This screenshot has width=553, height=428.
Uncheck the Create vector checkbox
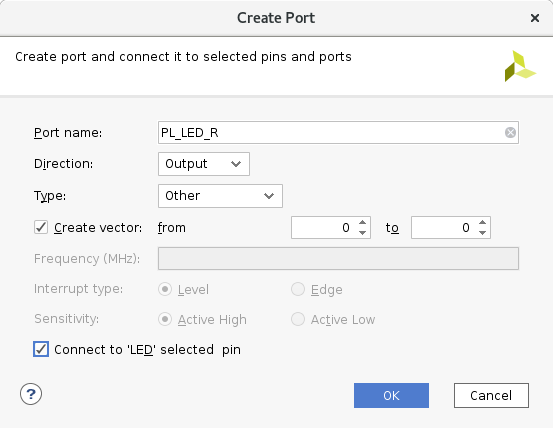pyautogui.click(x=41, y=227)
